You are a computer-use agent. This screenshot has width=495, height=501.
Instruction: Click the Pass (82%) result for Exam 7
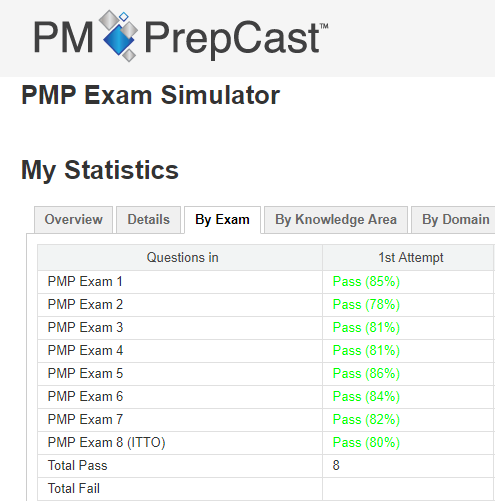click(x=366, y=420)
